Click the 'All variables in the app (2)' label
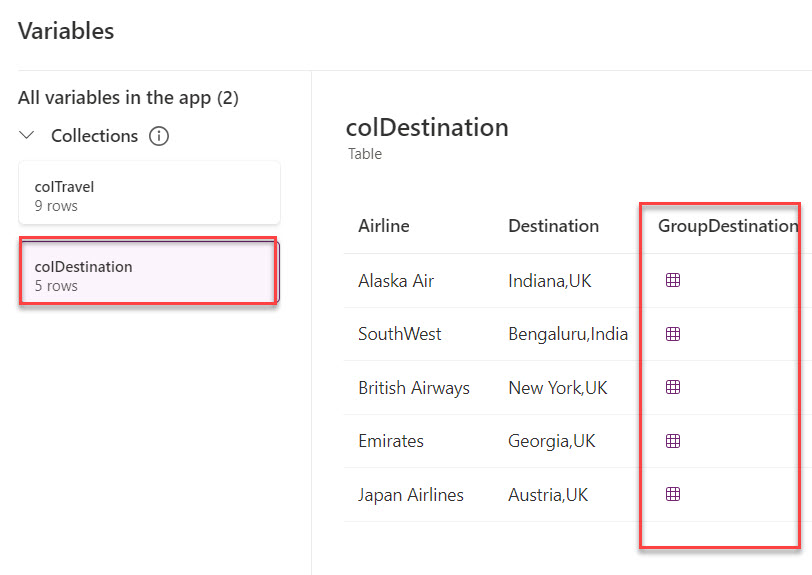The image size is (812, 575). tap(128, 98)
